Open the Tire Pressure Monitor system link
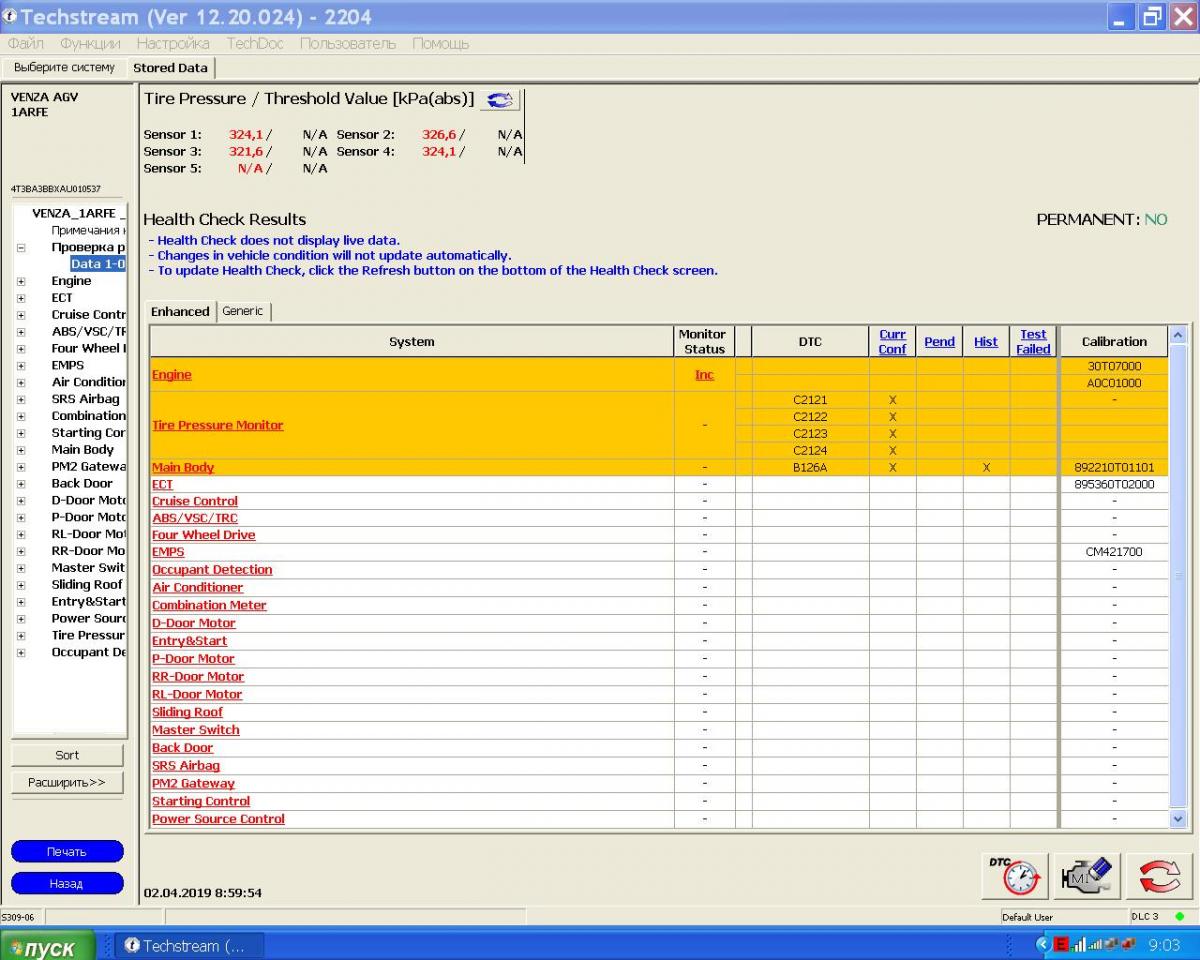The height and width of the screenshot is (960, 1200). [217, 425]
